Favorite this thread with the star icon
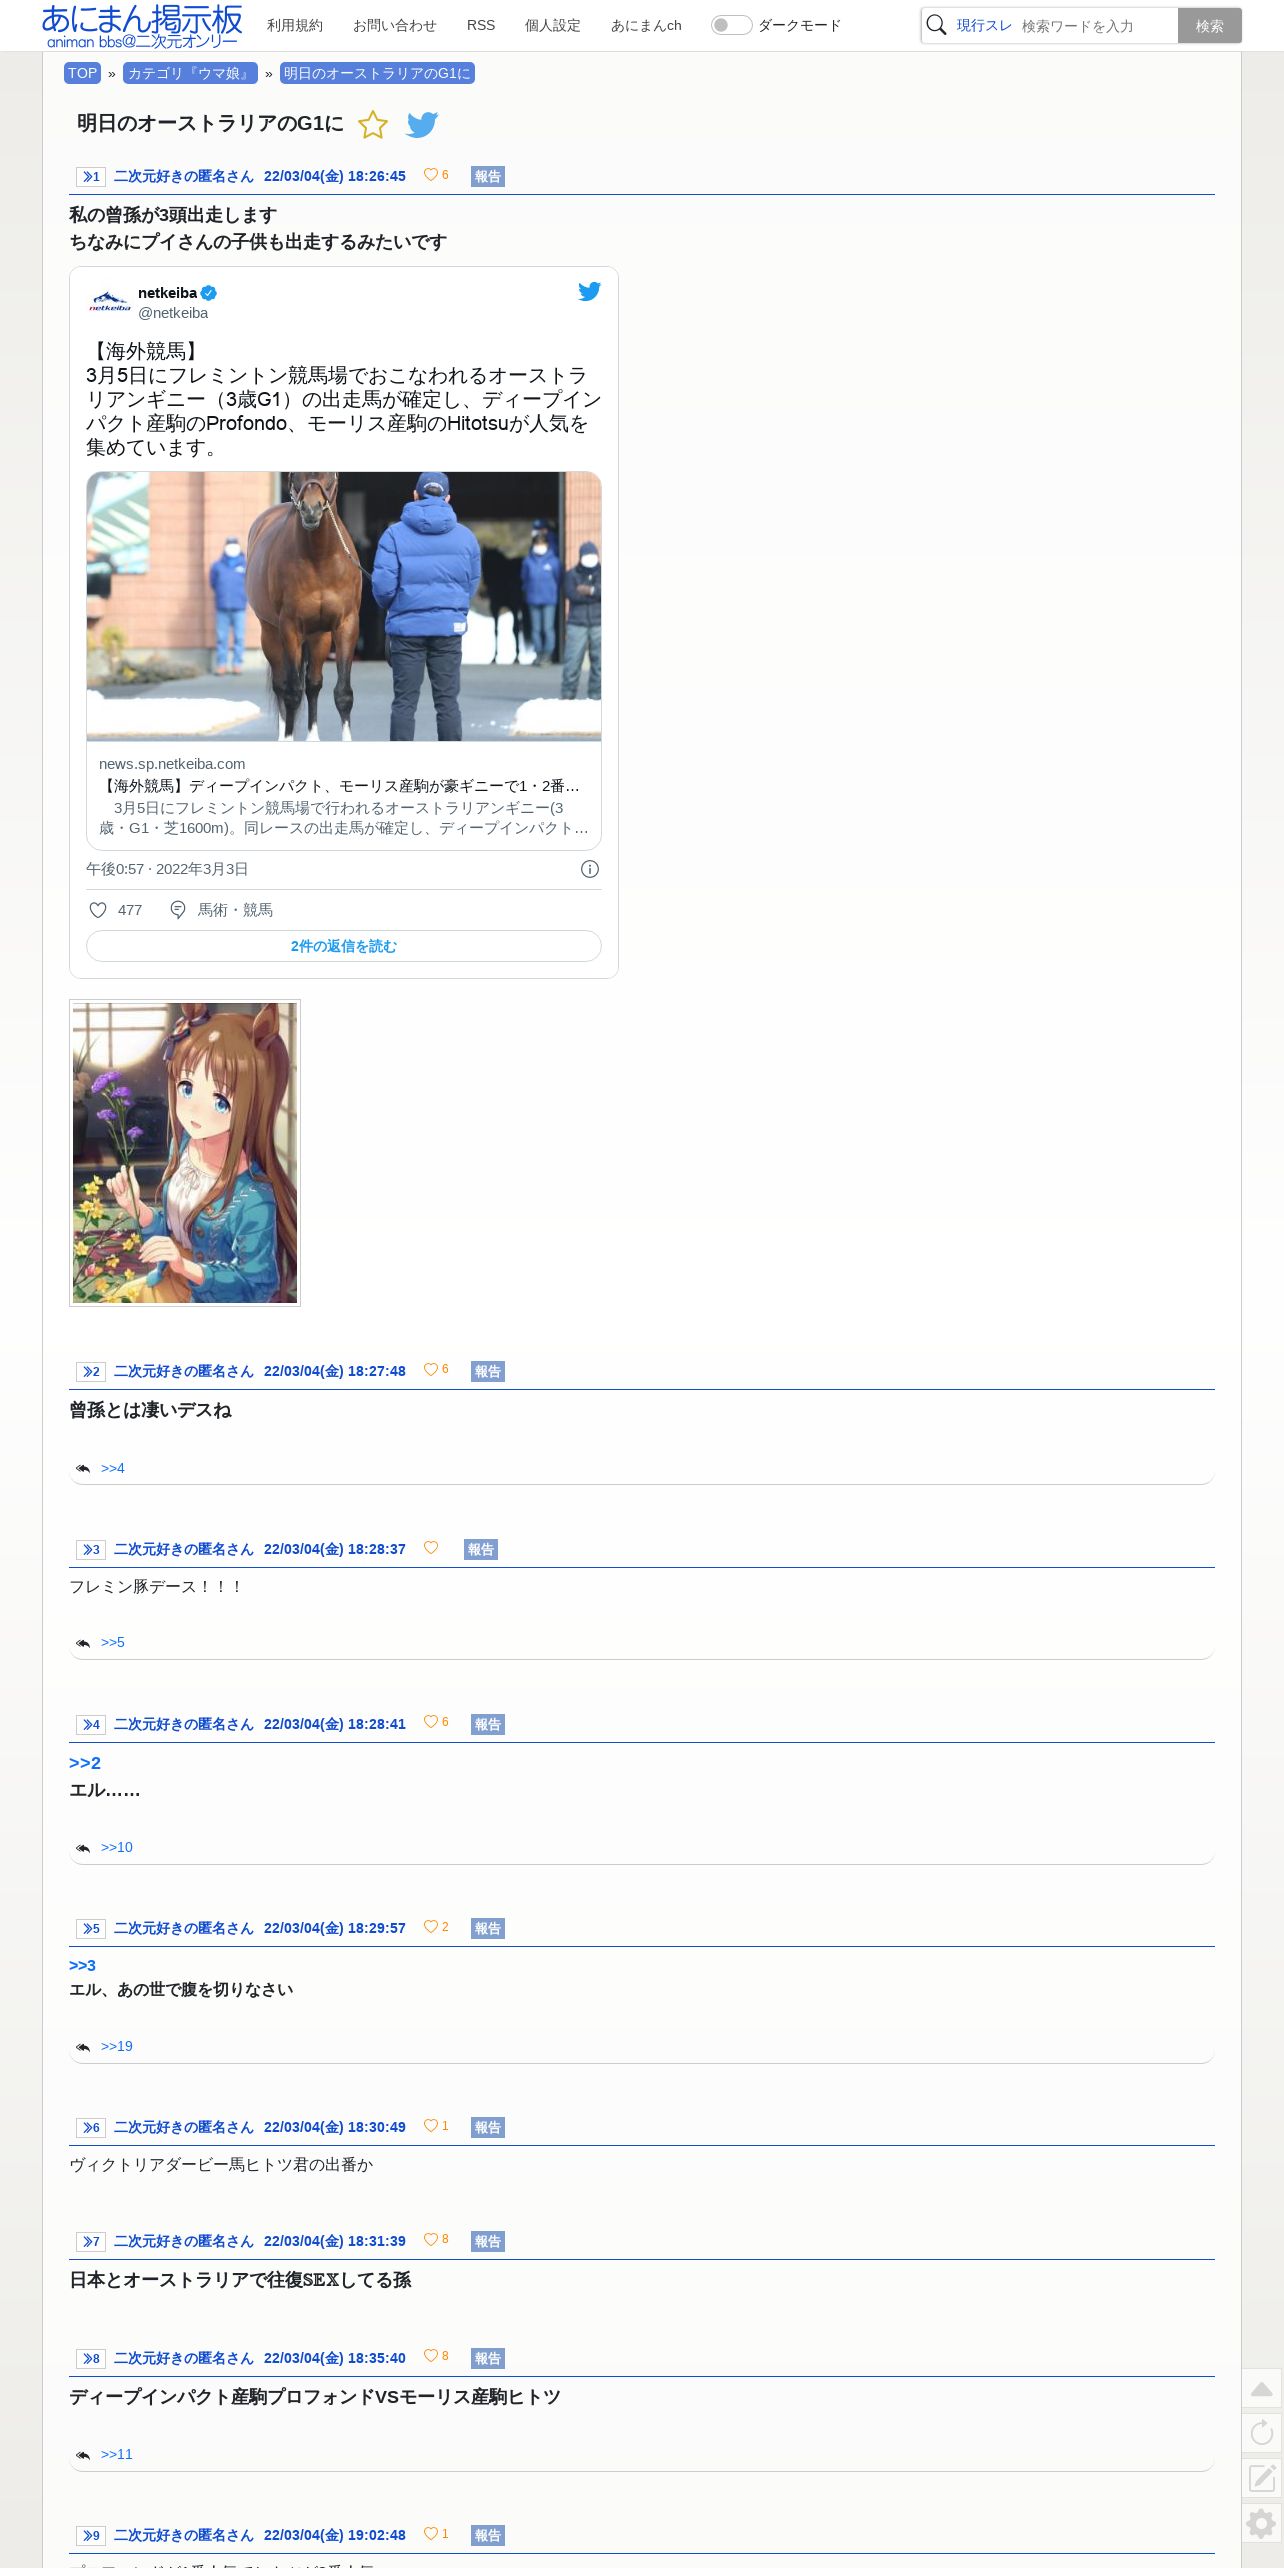Viewport: 1284px width, 2568px height. tap(372, 125)
